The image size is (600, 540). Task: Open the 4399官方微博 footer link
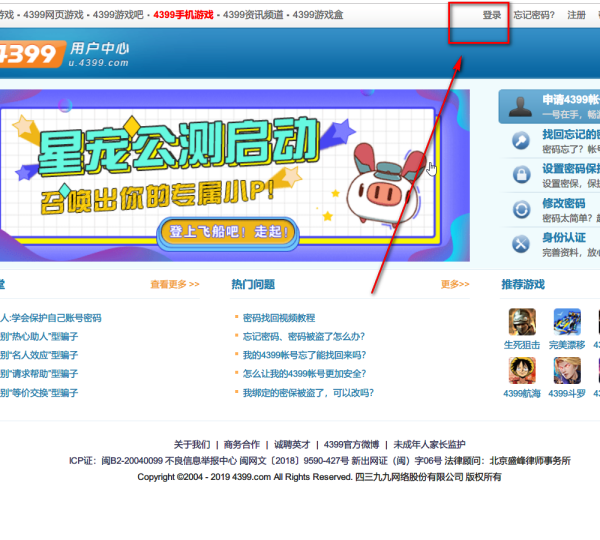coord(351,445)
